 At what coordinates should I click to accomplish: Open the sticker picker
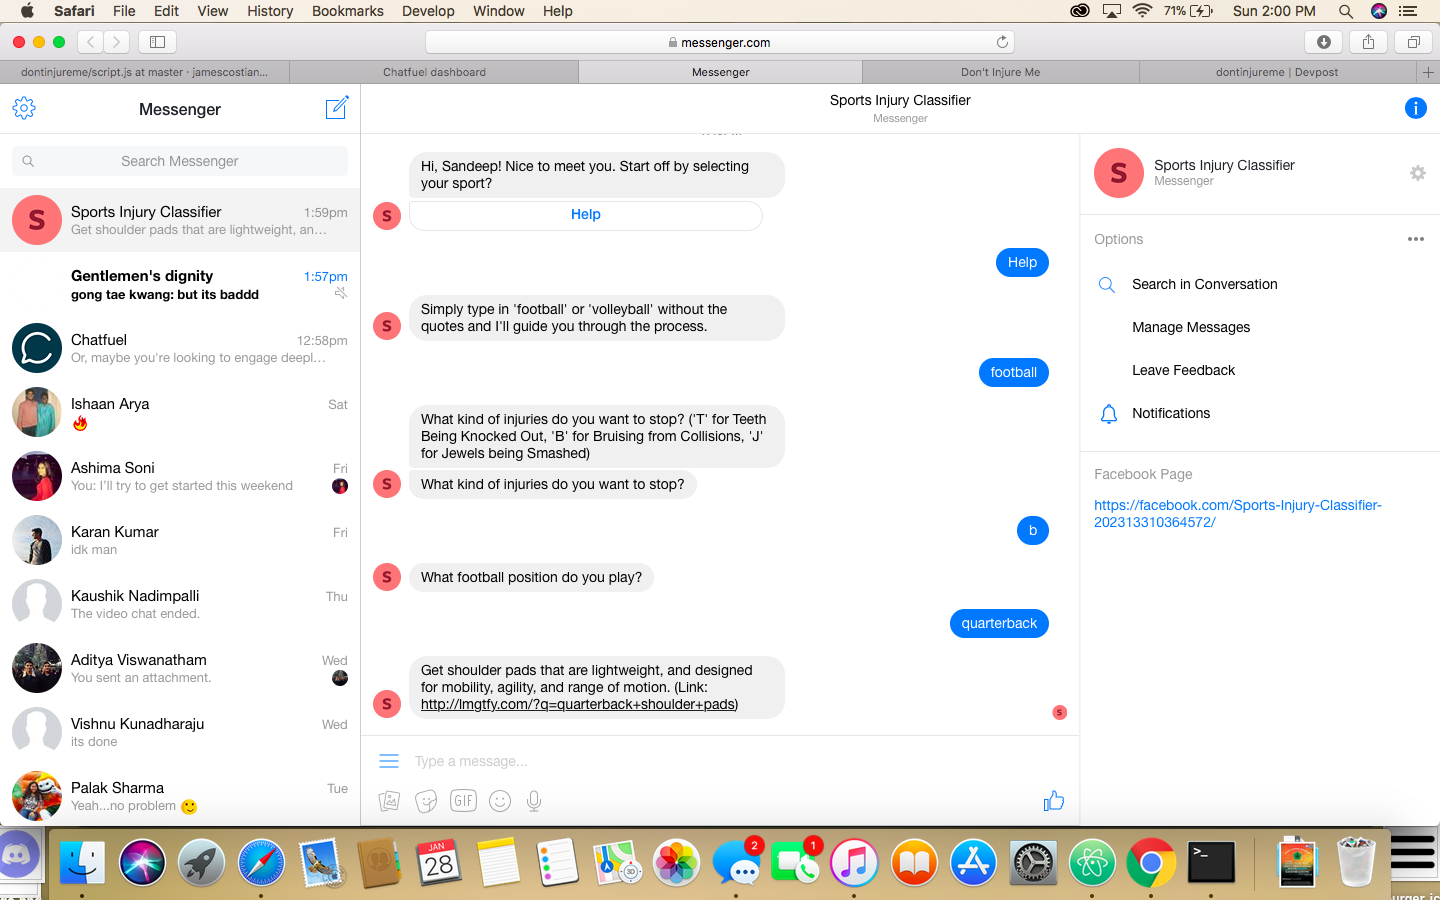pyautogui.click(x=426, y=801)
